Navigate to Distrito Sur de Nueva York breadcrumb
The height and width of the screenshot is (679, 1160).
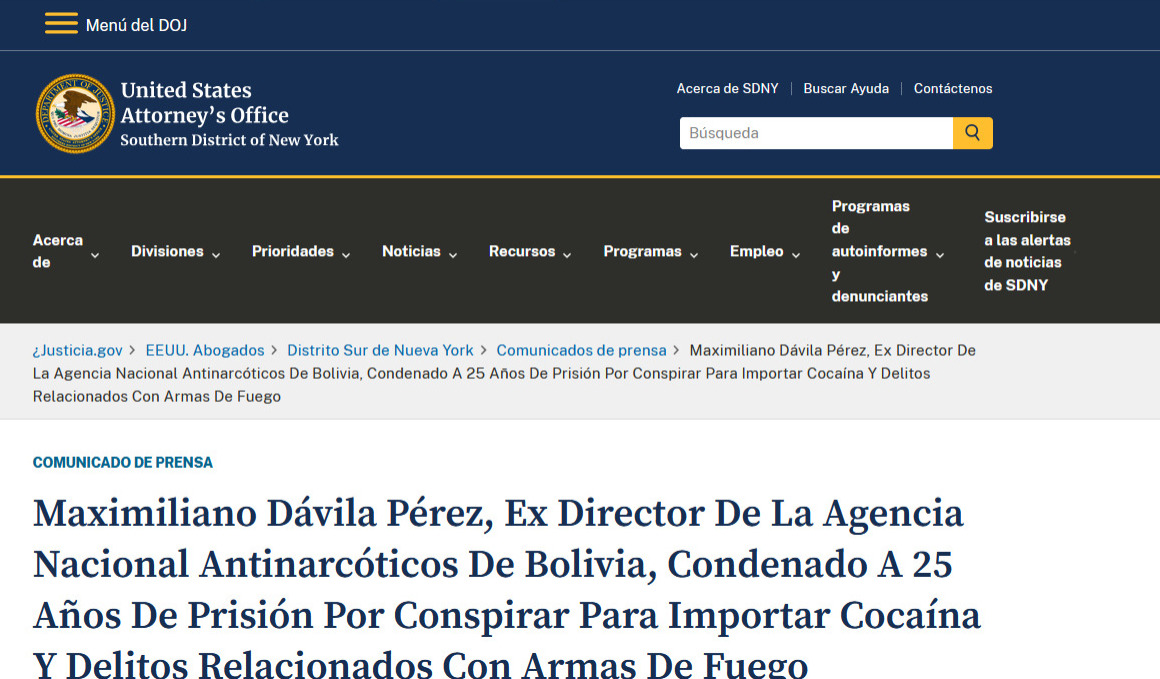(380, 350)
